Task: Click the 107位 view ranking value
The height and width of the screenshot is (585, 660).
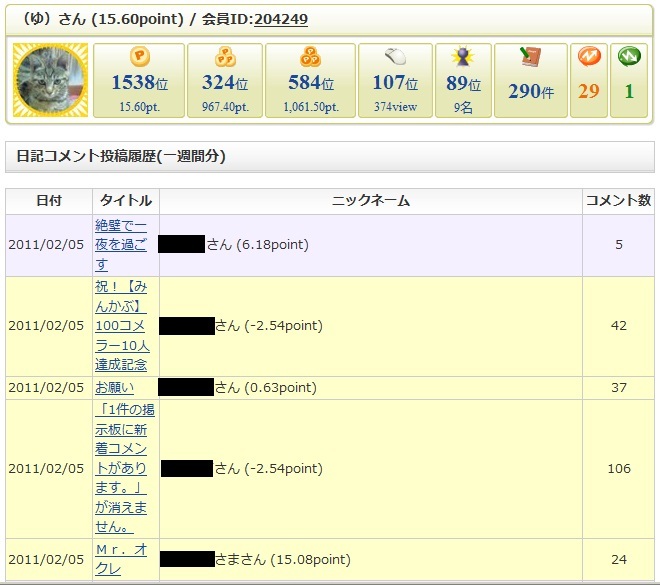Action: [x=396, y=84]
